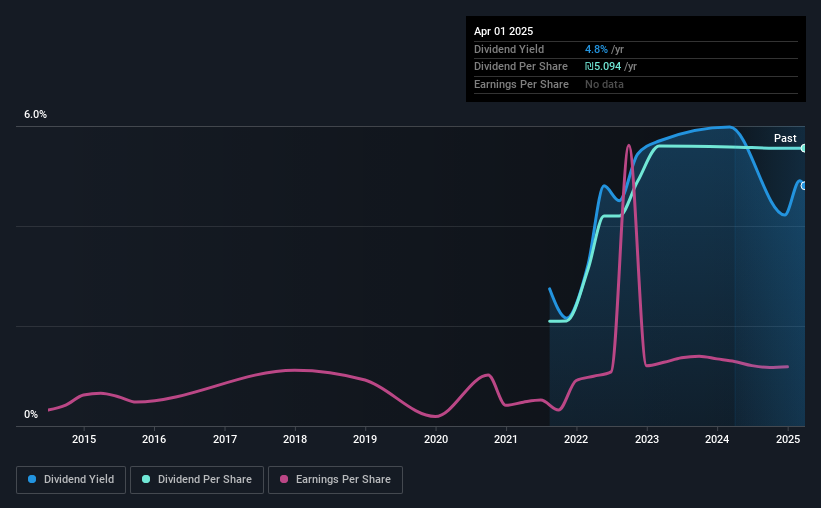Screen dimensions: 821x508
Task: Click the Apr 01 2025 tooltip date
Action: [503, 31]
